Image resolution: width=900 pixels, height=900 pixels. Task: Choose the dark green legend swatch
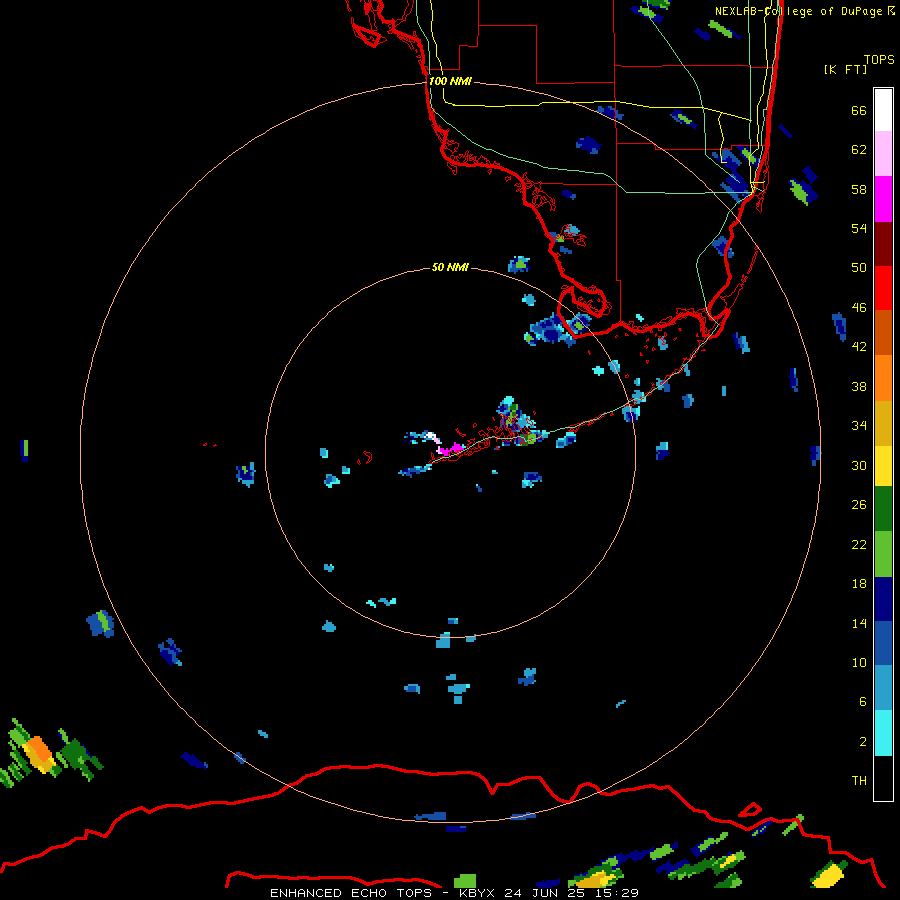(x=883, y=509)
